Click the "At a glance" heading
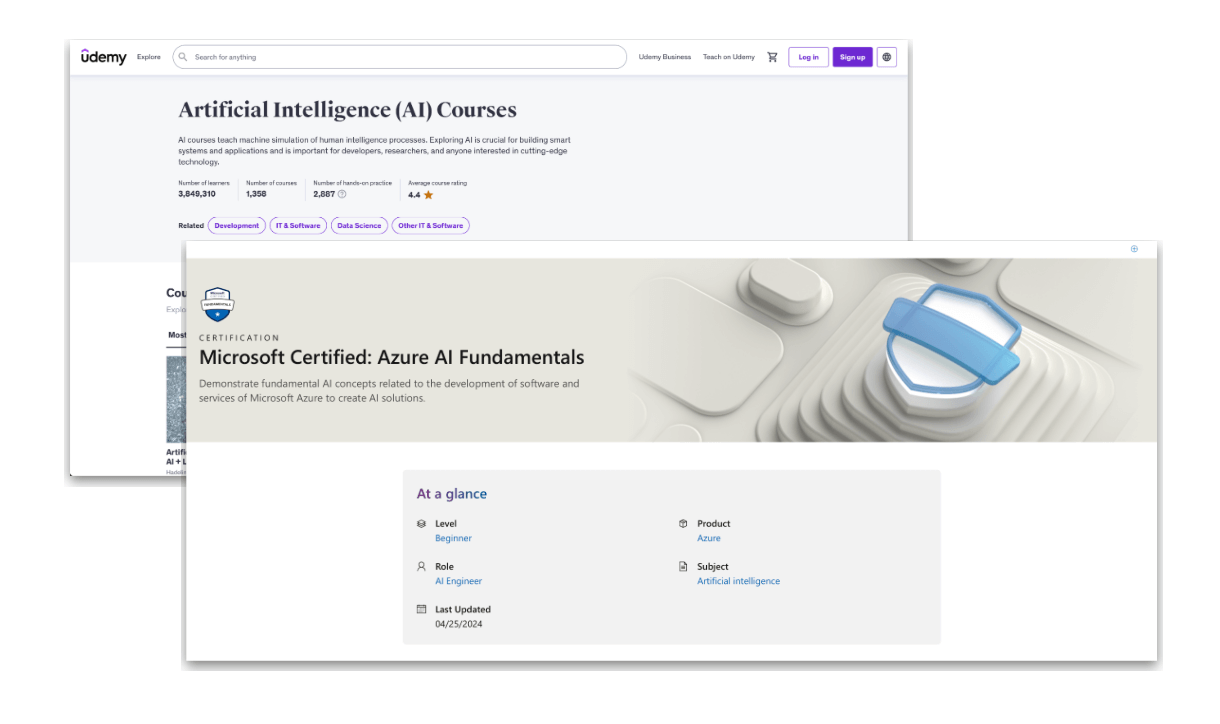This screenshot has height=724, width=1220. (x=452, y=494)
